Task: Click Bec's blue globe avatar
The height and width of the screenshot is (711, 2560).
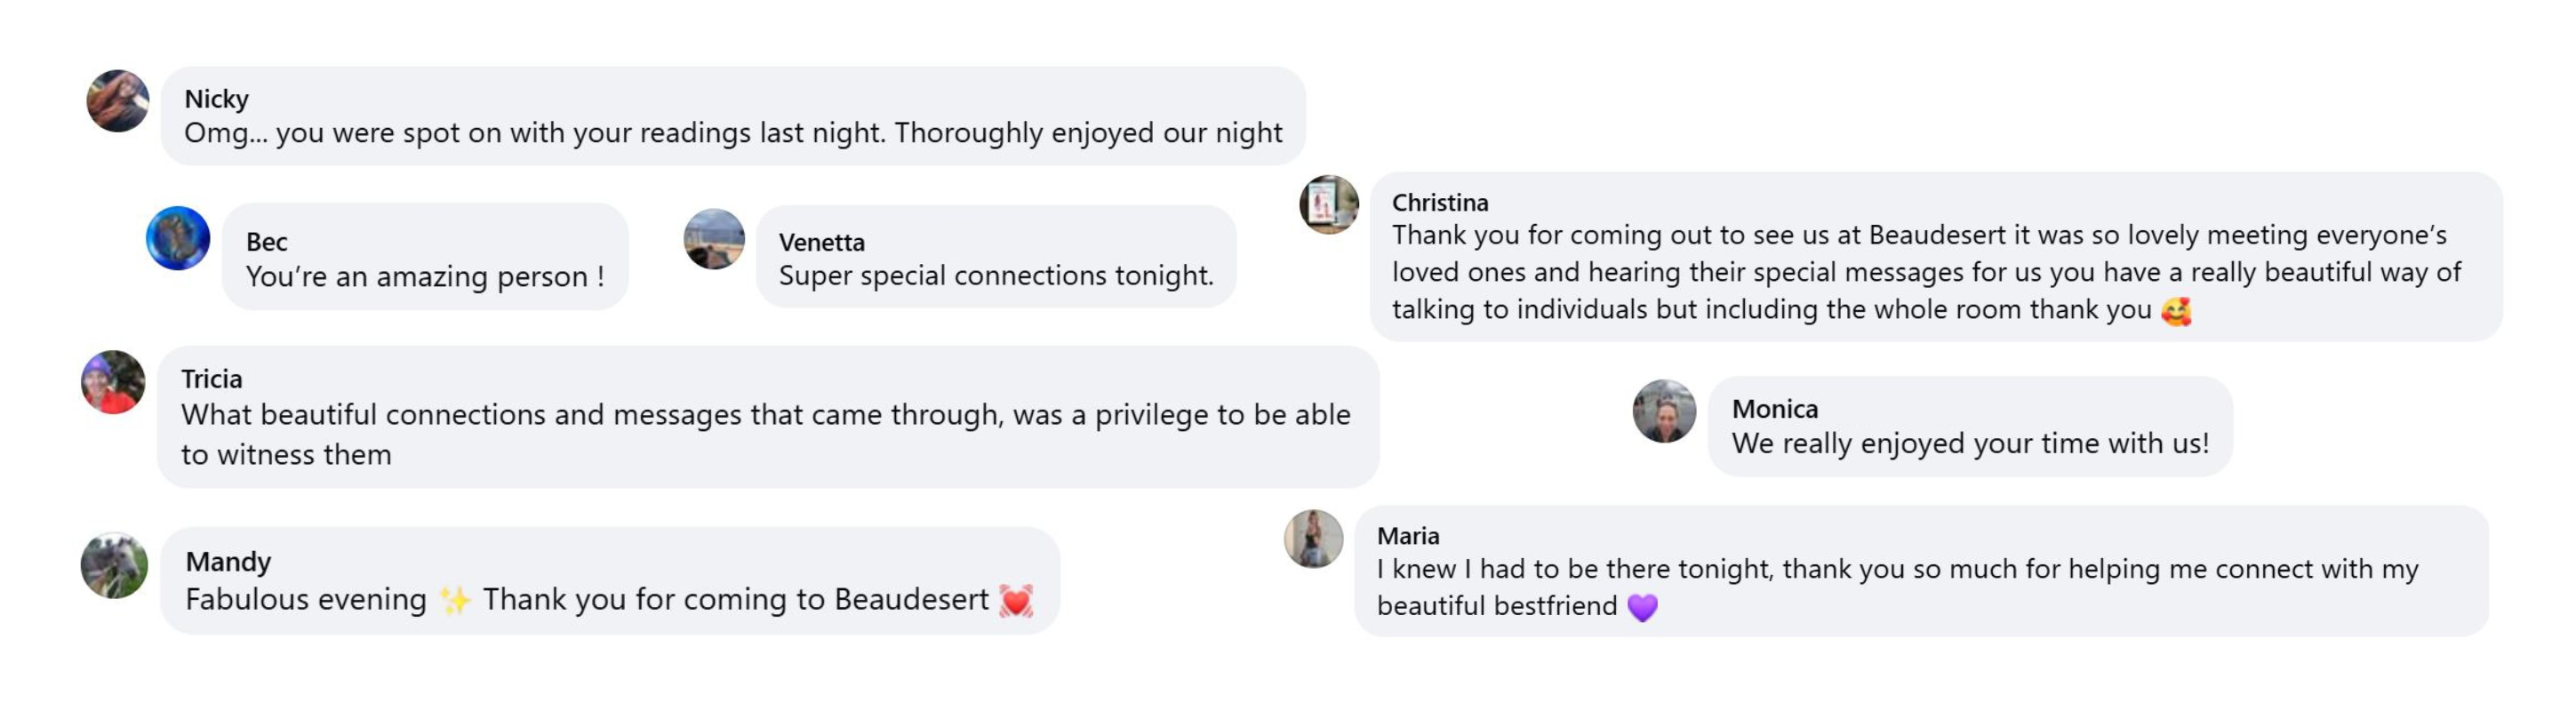Action: pos(178,238)
